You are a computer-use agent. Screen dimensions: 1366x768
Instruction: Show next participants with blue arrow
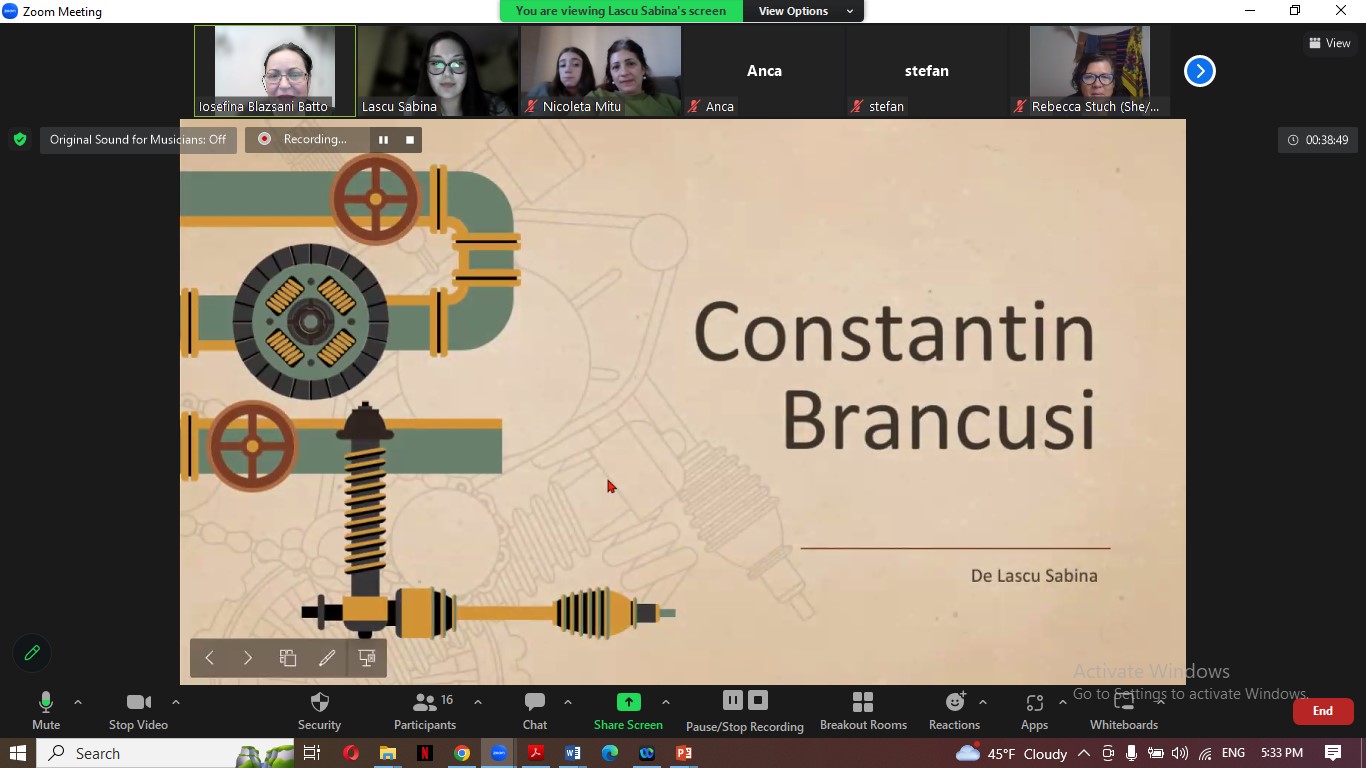[x=1200, y=71]
